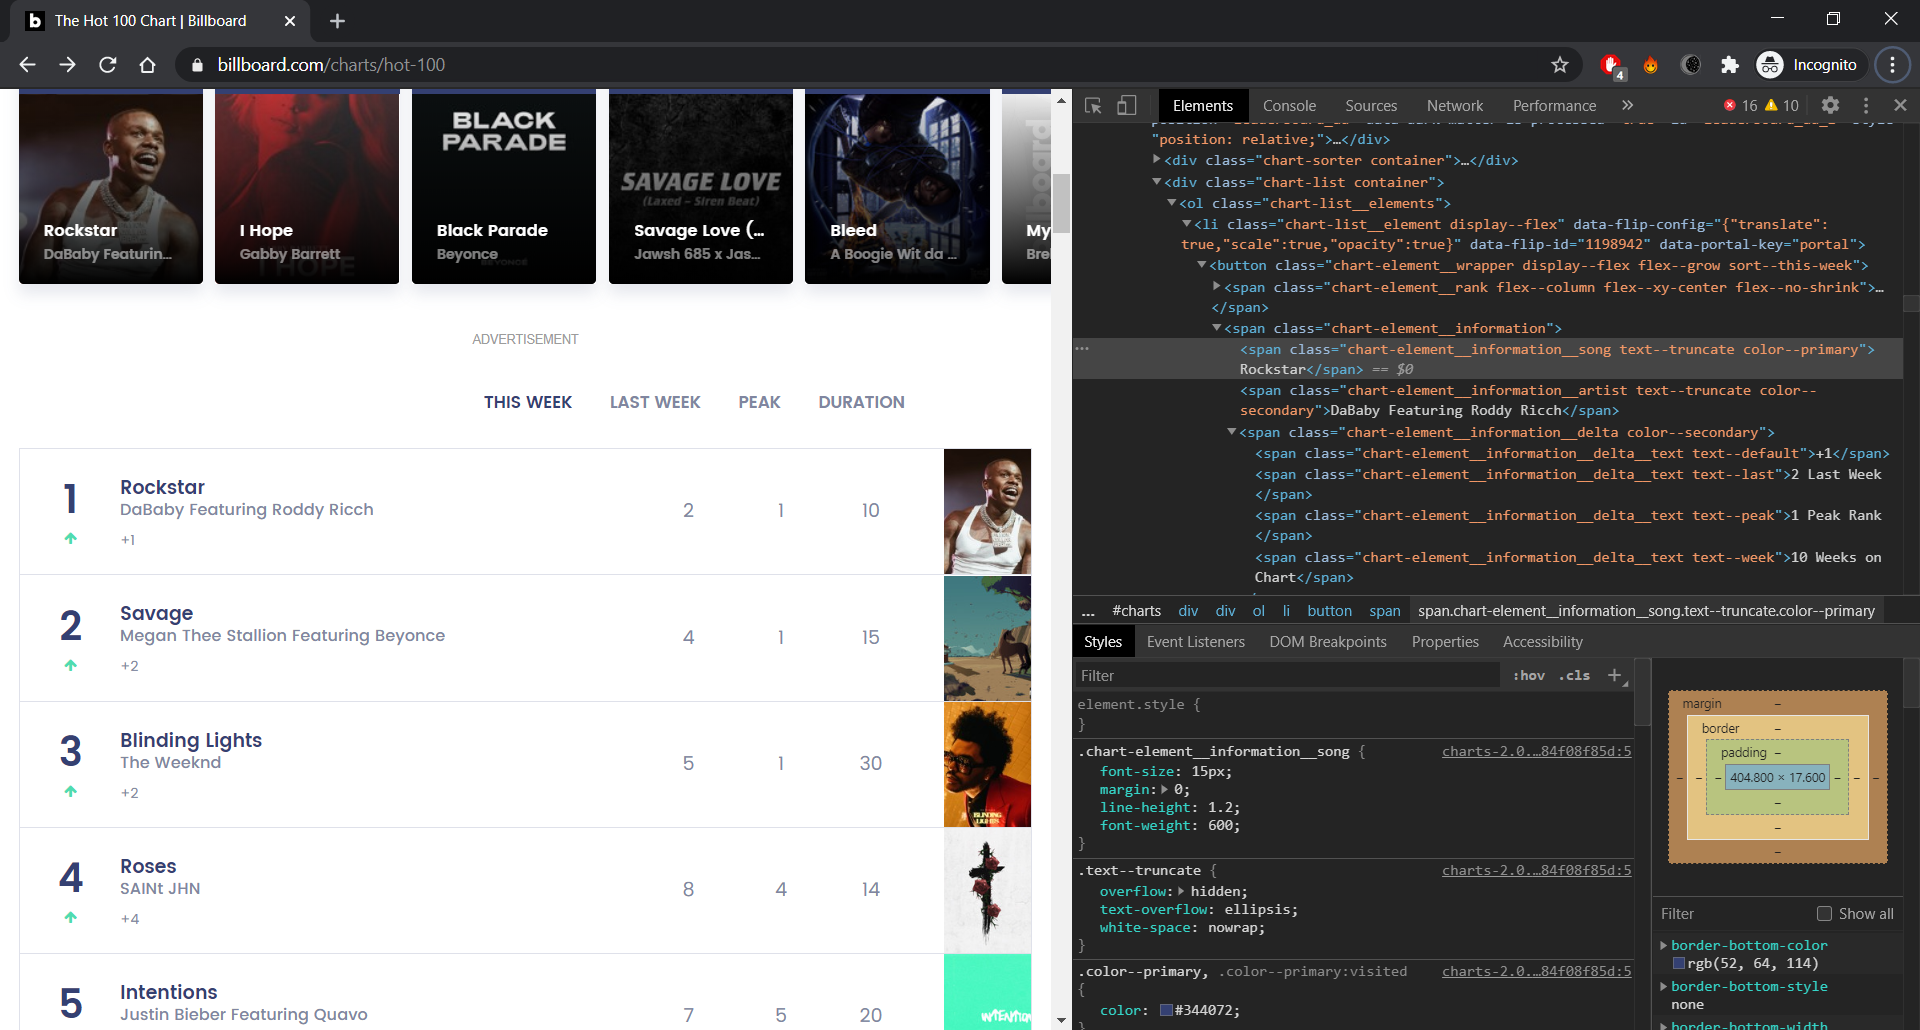Open the charts-2.0 stylesheet link
This screenshot has width=1920, height=1030.
[1536, 751]
